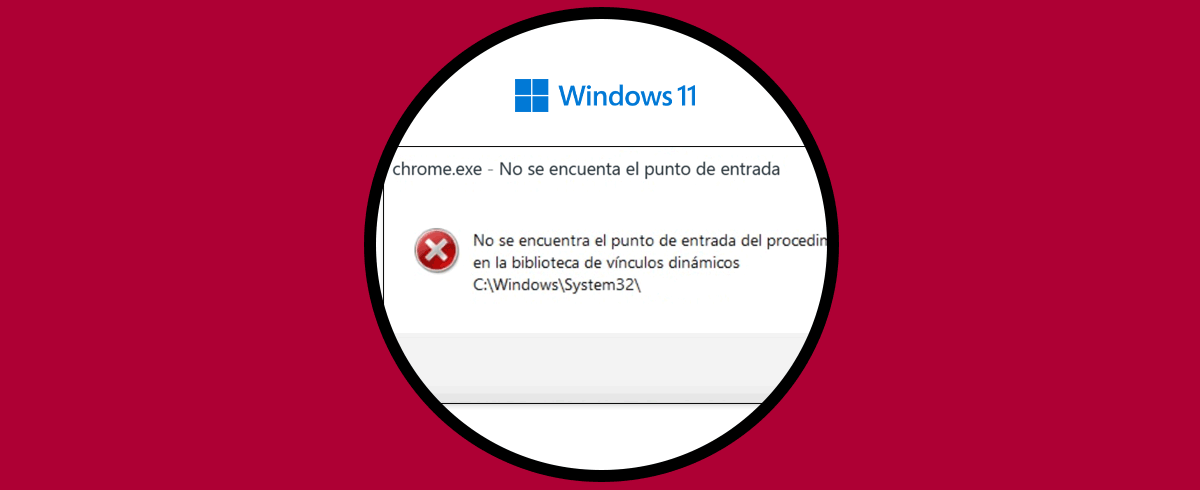Click the numeral "11" in the wordmark

(685, 96)
